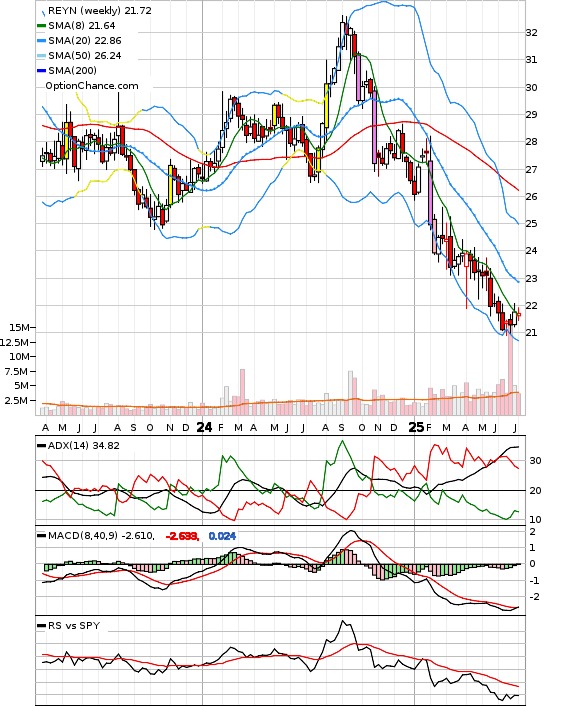This screenshot has width=566, height=706.
Task: Click the blue SMA(20) legend swatch
Action: click(x=41, y=41)
